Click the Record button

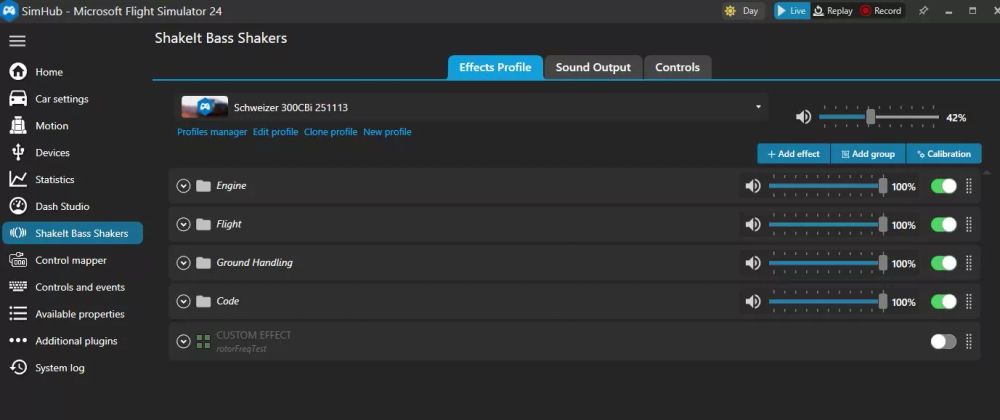coord(881,11)
